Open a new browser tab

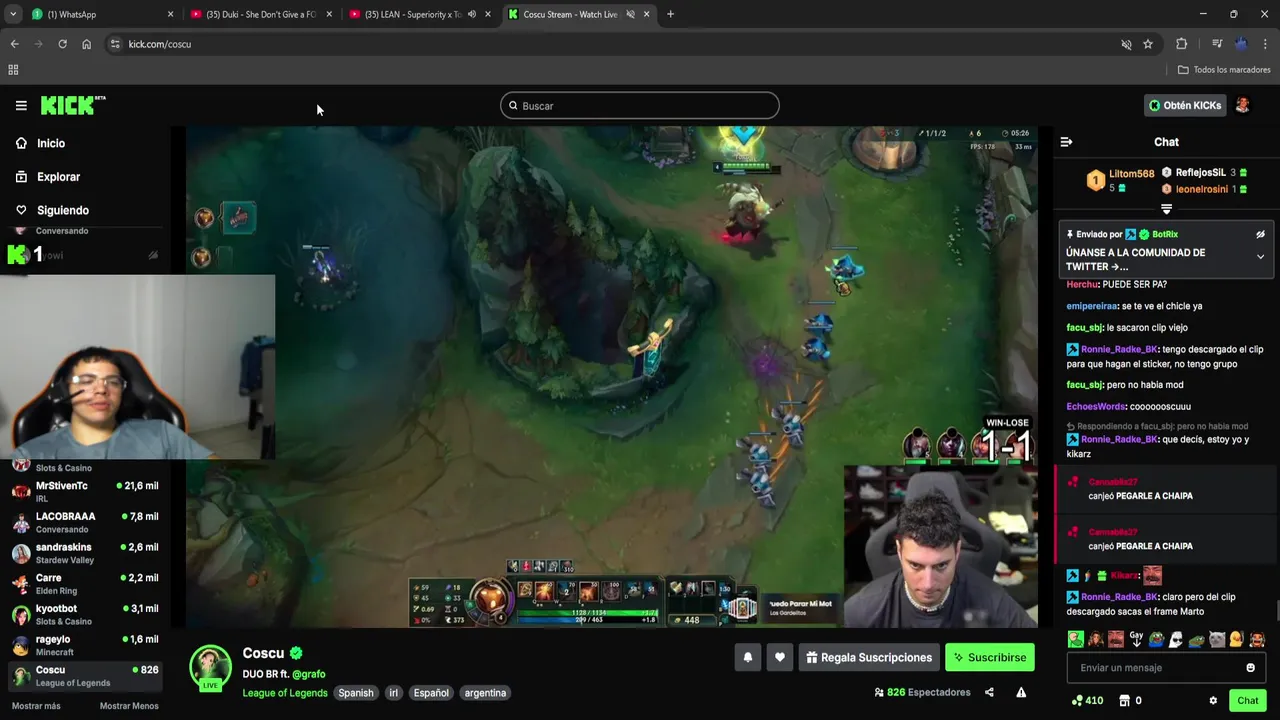click(670, 14)
